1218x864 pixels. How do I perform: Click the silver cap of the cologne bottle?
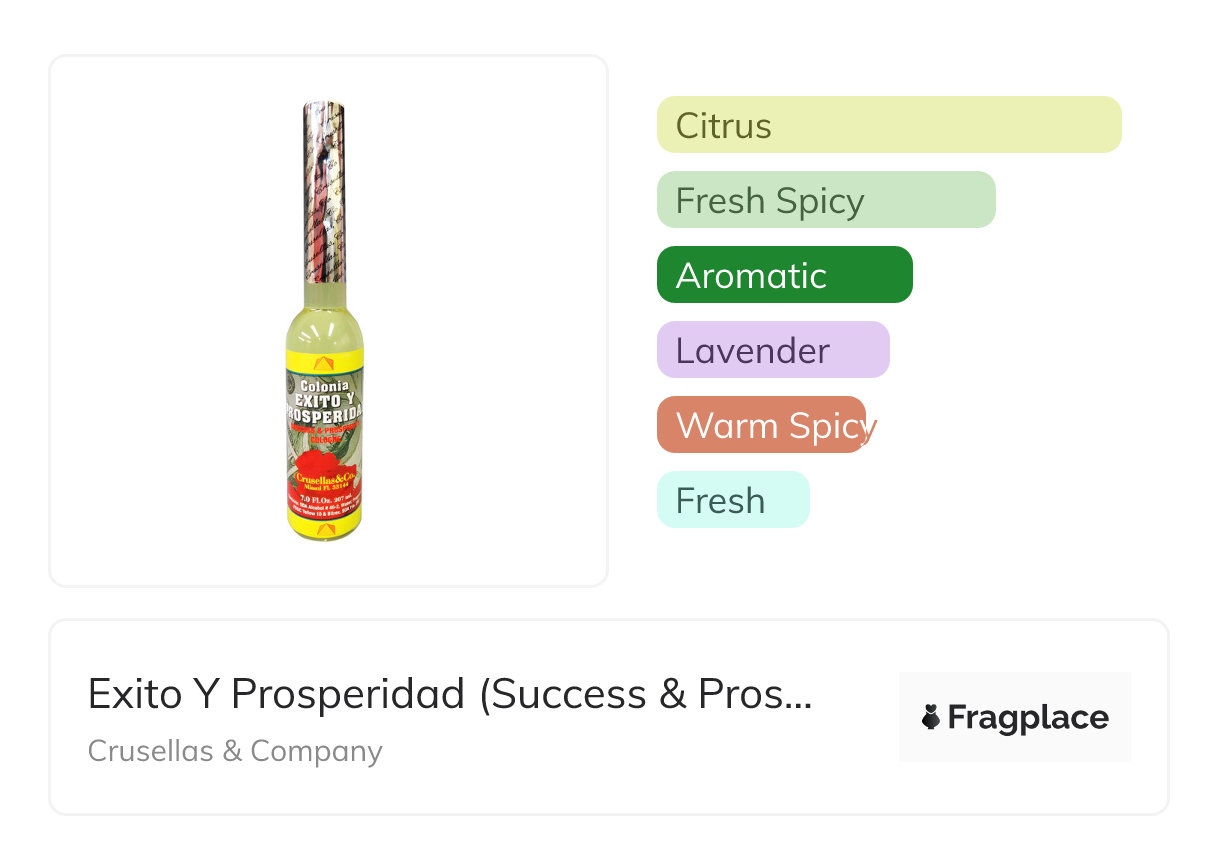324,190
